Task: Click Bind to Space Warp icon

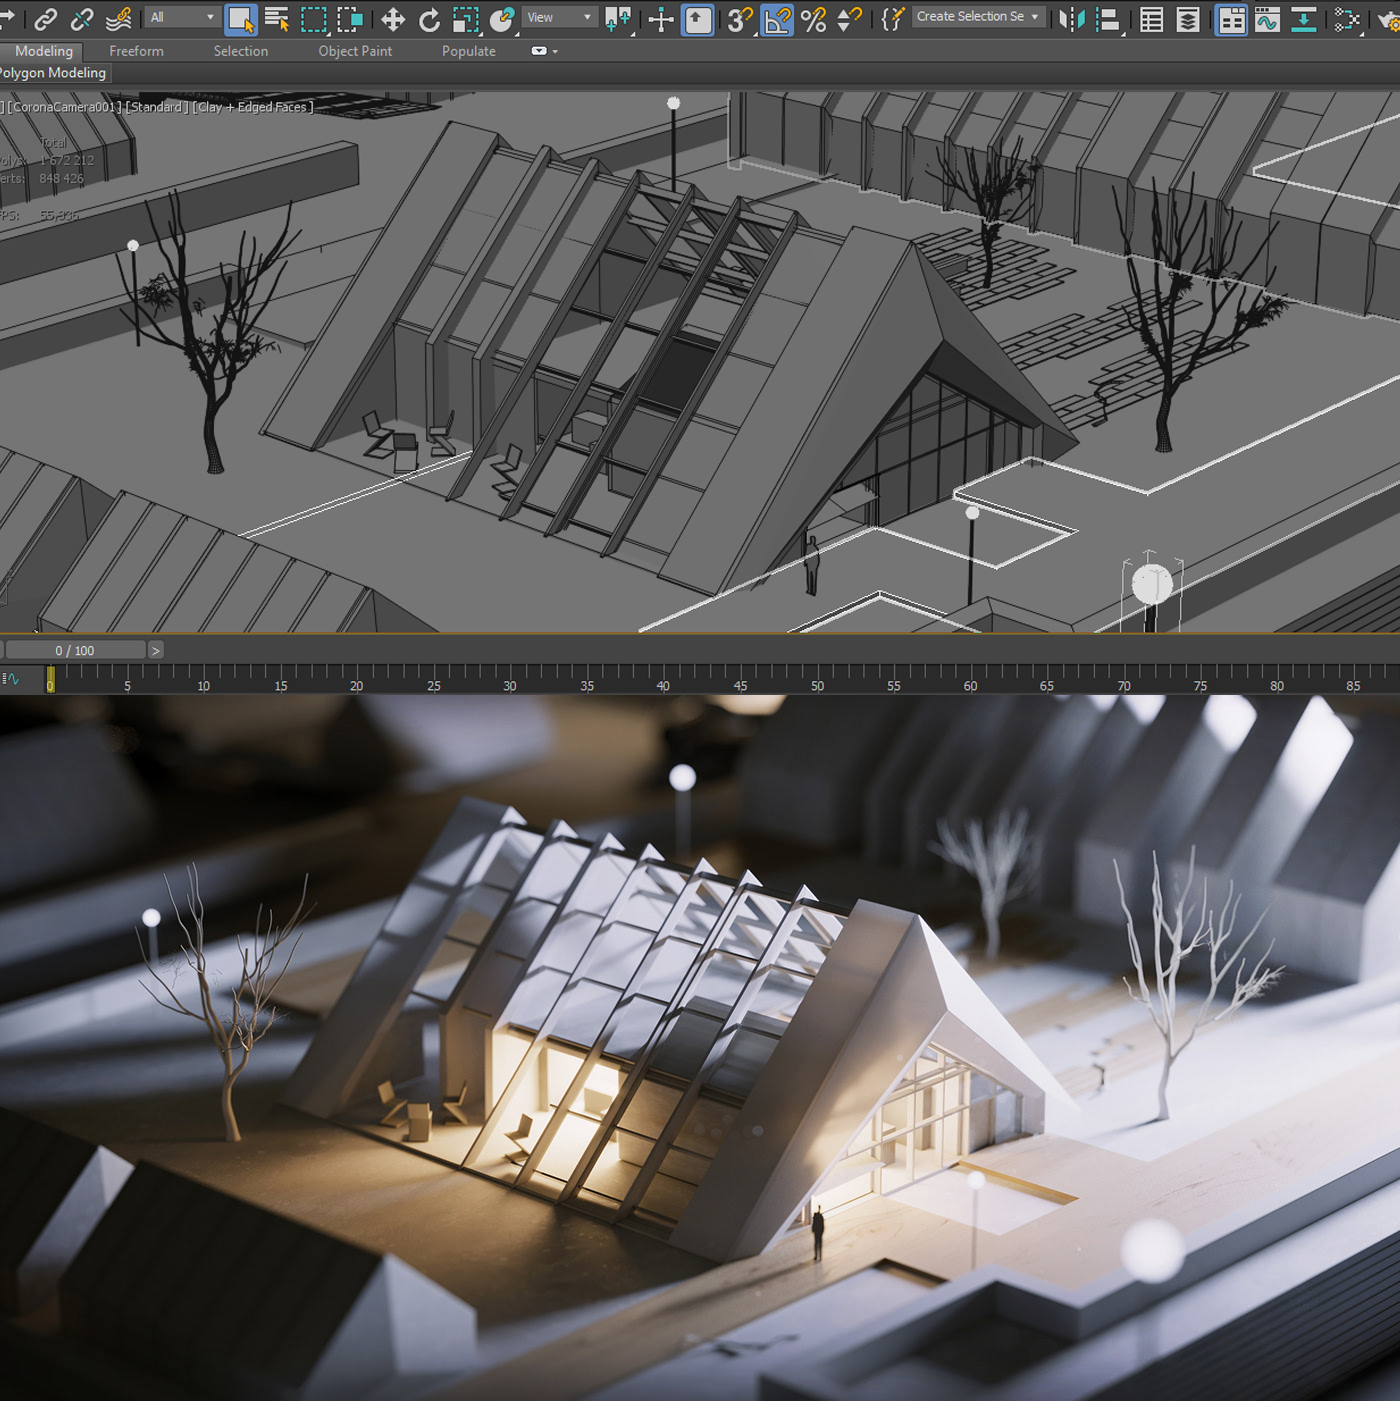Action: coord(119,19)
